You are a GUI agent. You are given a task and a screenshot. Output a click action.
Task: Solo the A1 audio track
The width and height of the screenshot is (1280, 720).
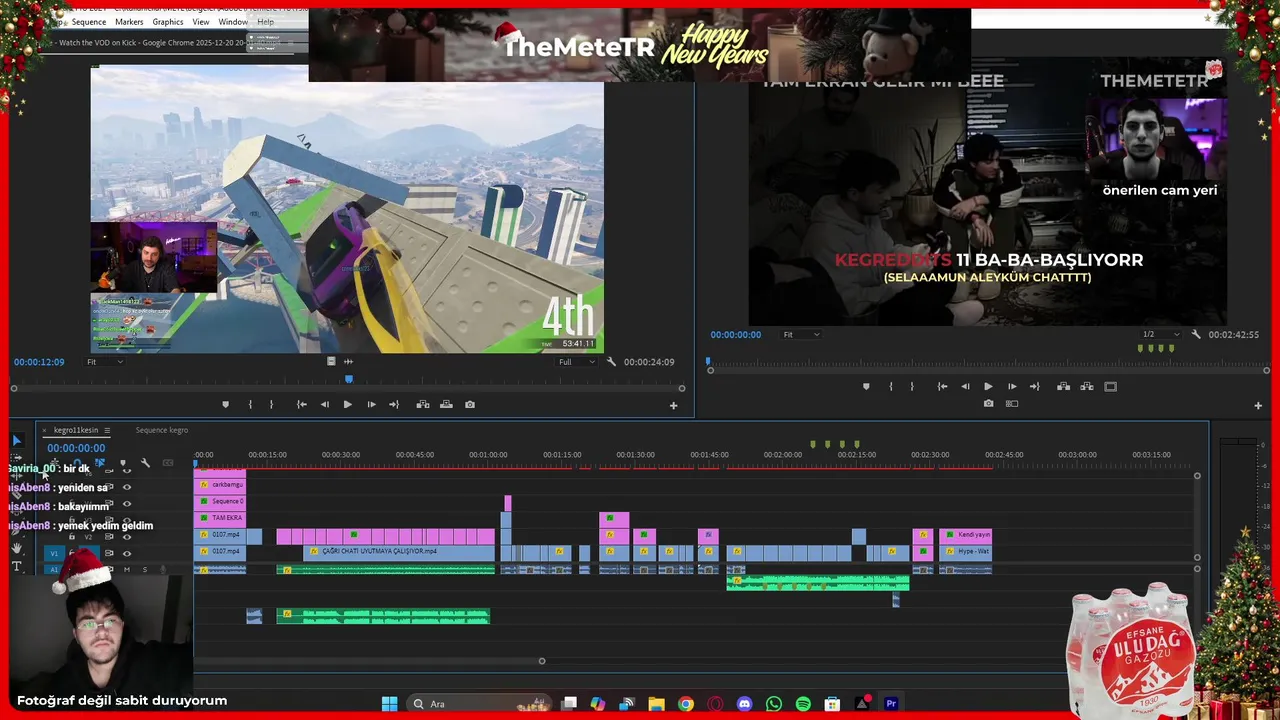[144, 569]
